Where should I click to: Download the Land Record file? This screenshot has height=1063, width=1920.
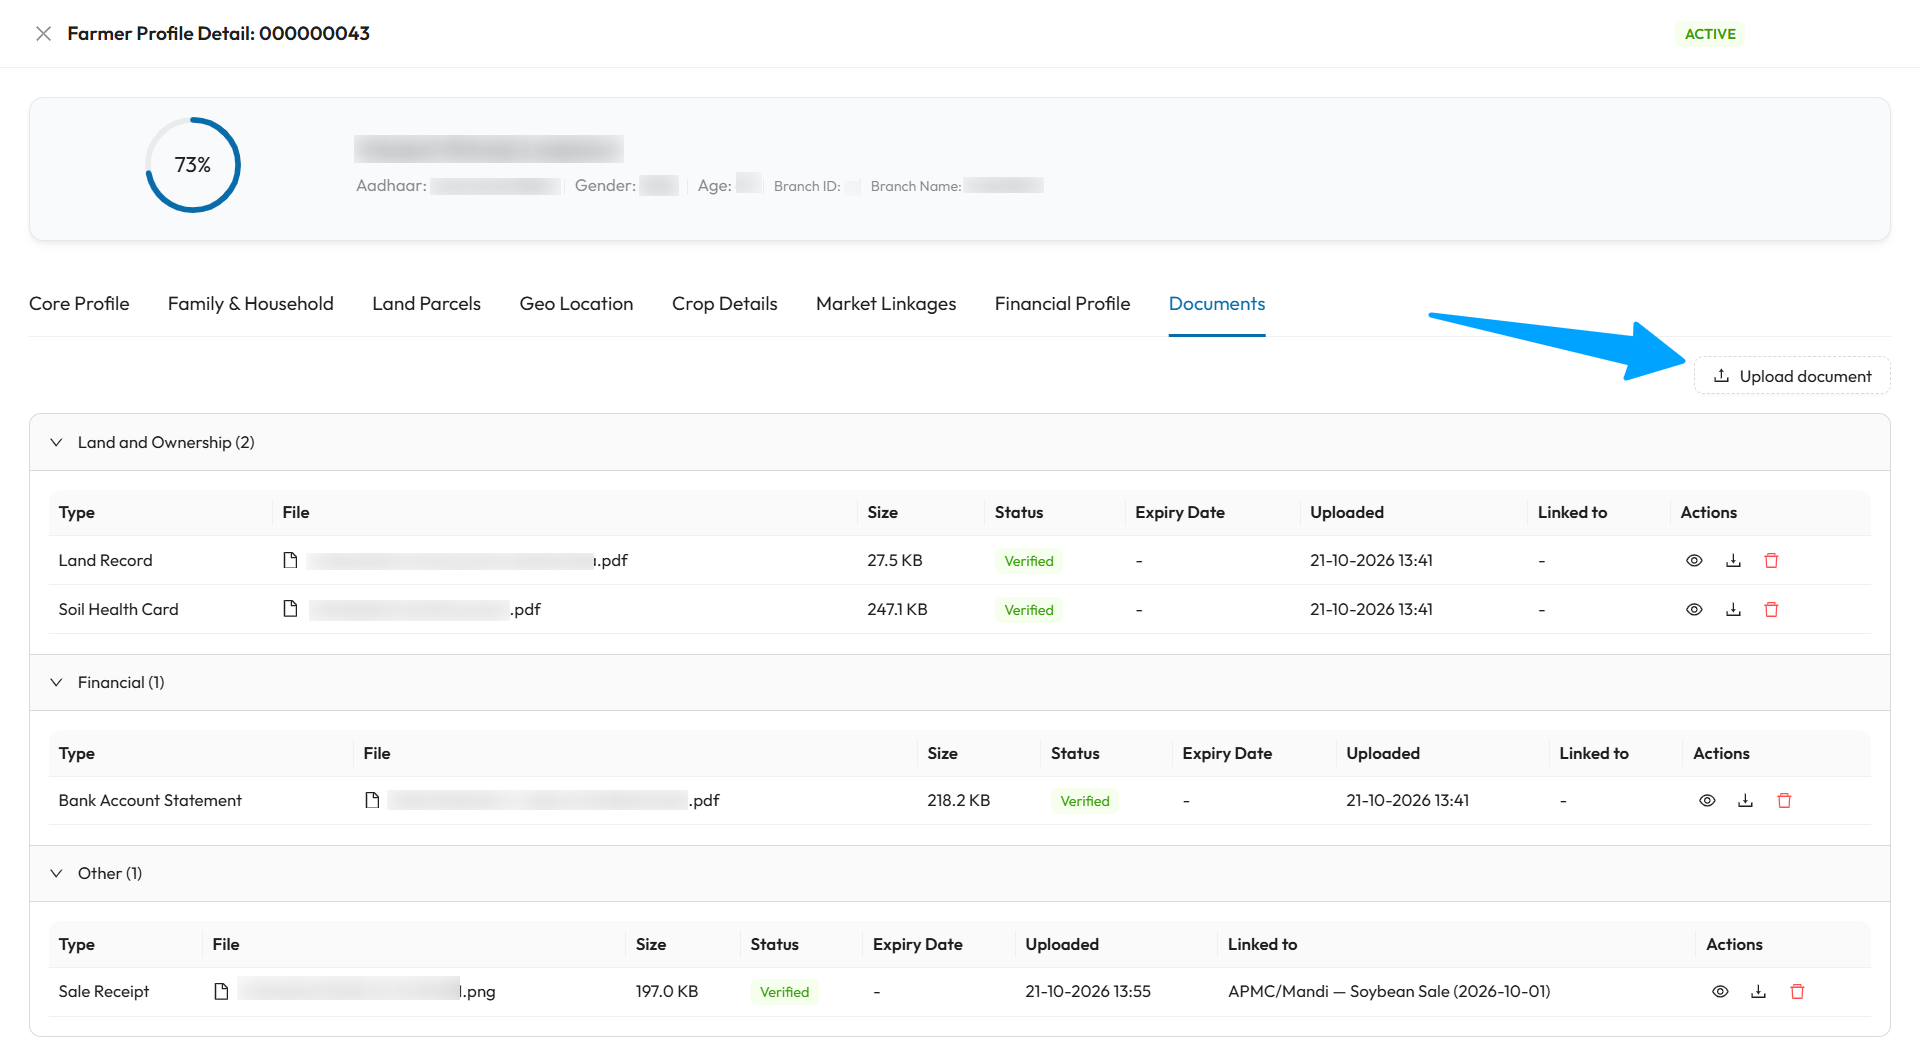click(x=1733, y=561)
